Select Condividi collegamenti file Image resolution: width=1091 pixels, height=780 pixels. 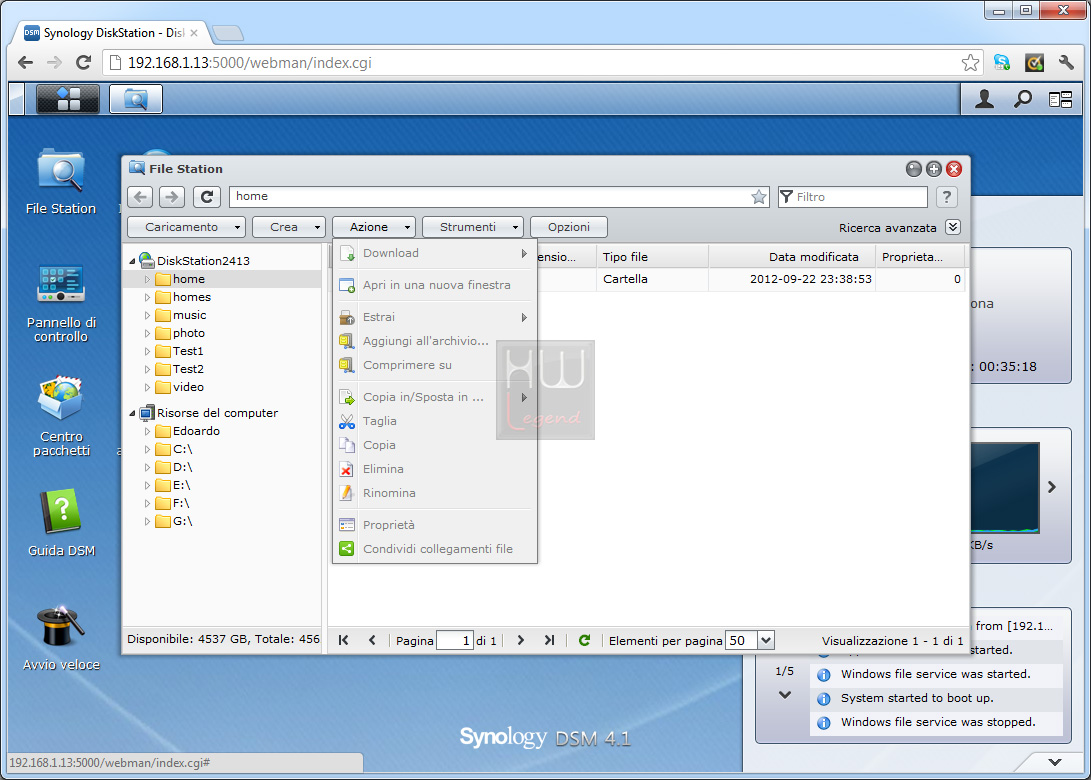435,550
